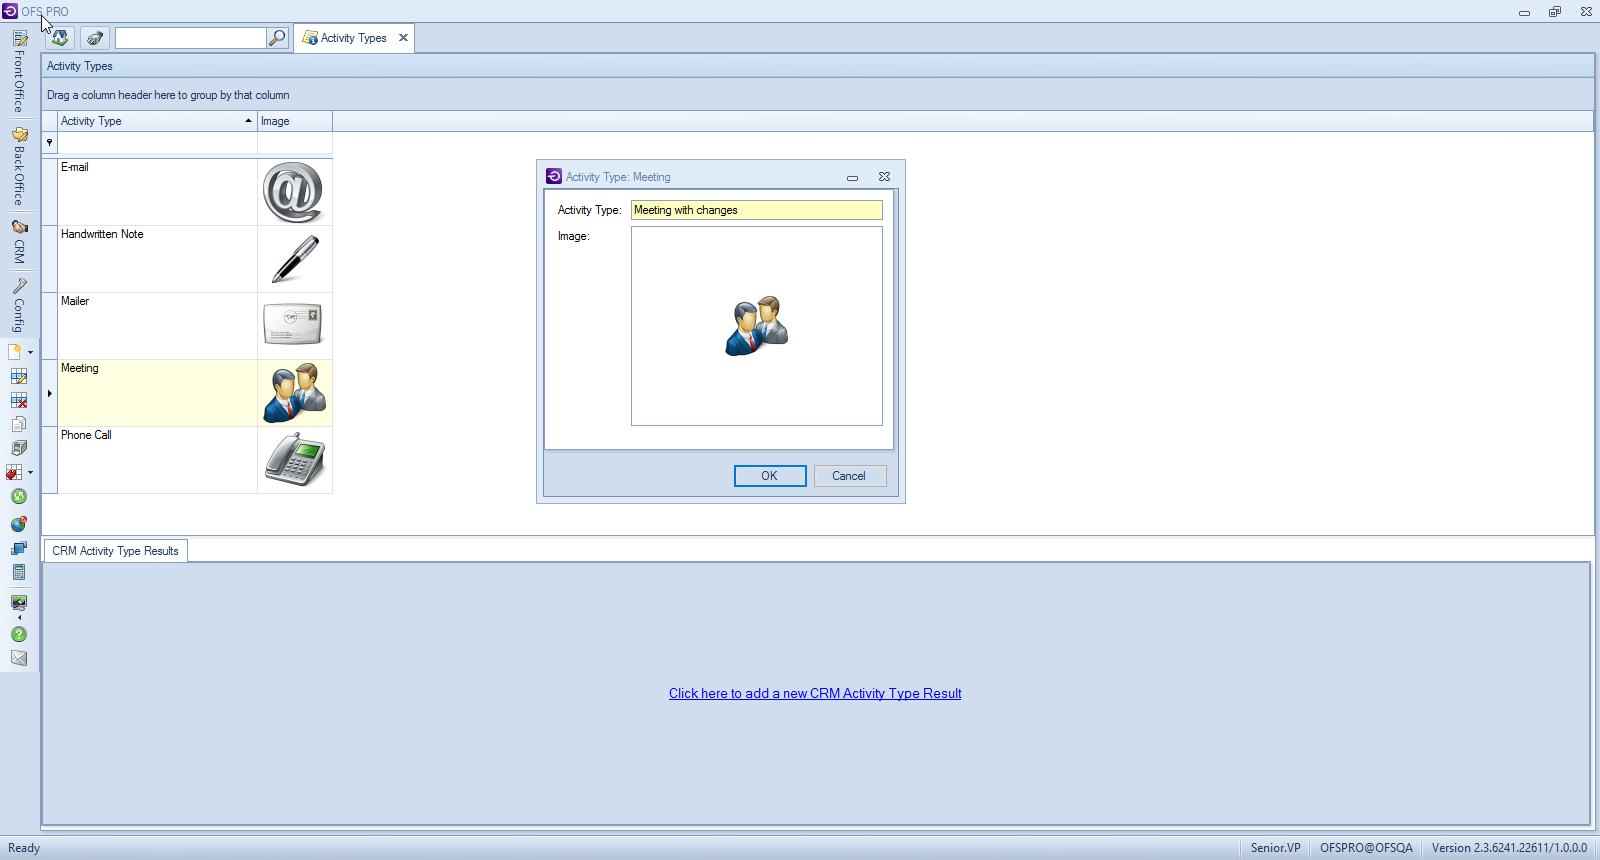This screenshot has height=860, width=1600.
Task: Click OK in Activity Type dialog
Action: [770, 476]
